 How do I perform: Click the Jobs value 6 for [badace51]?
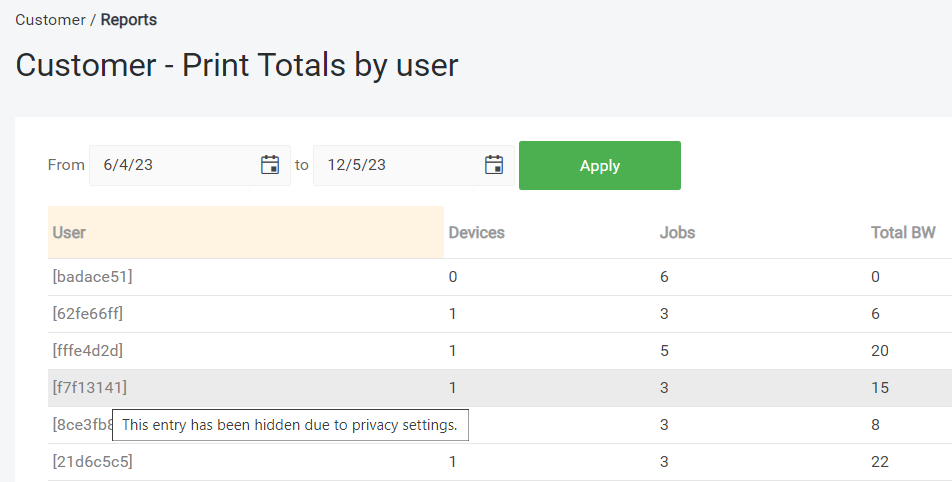coord(664,277)
